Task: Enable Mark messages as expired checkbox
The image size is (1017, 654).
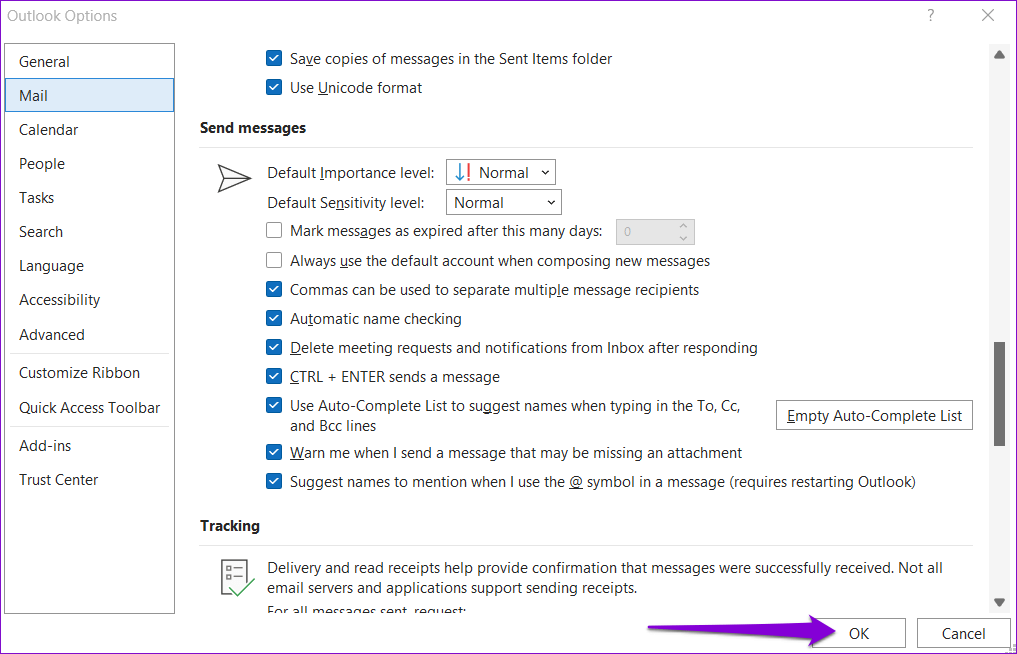Action: click(x=274, y=230)
